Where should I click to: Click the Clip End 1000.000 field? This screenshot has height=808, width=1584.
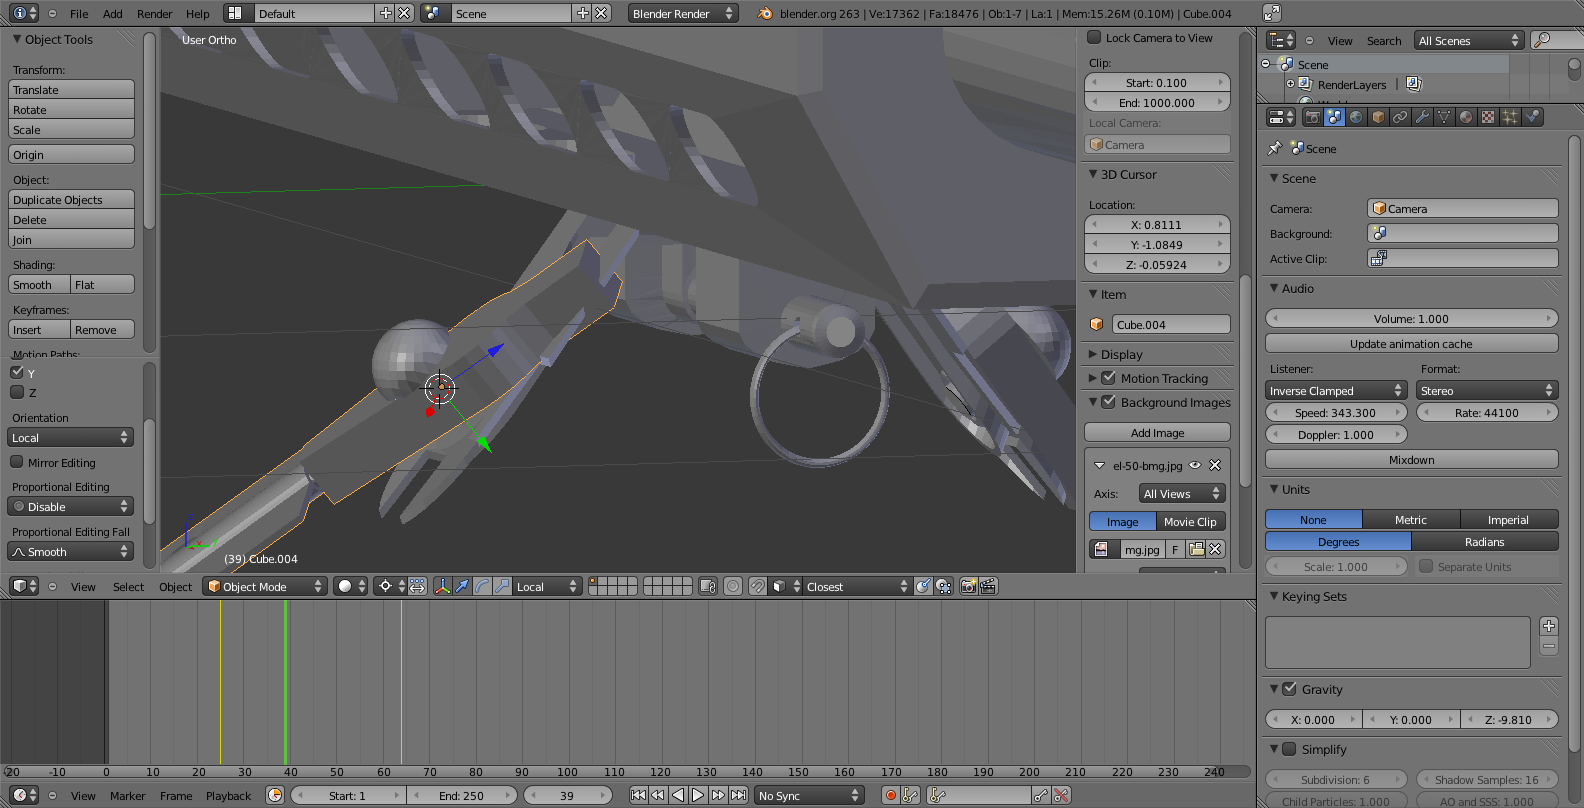click(1157, 102)
